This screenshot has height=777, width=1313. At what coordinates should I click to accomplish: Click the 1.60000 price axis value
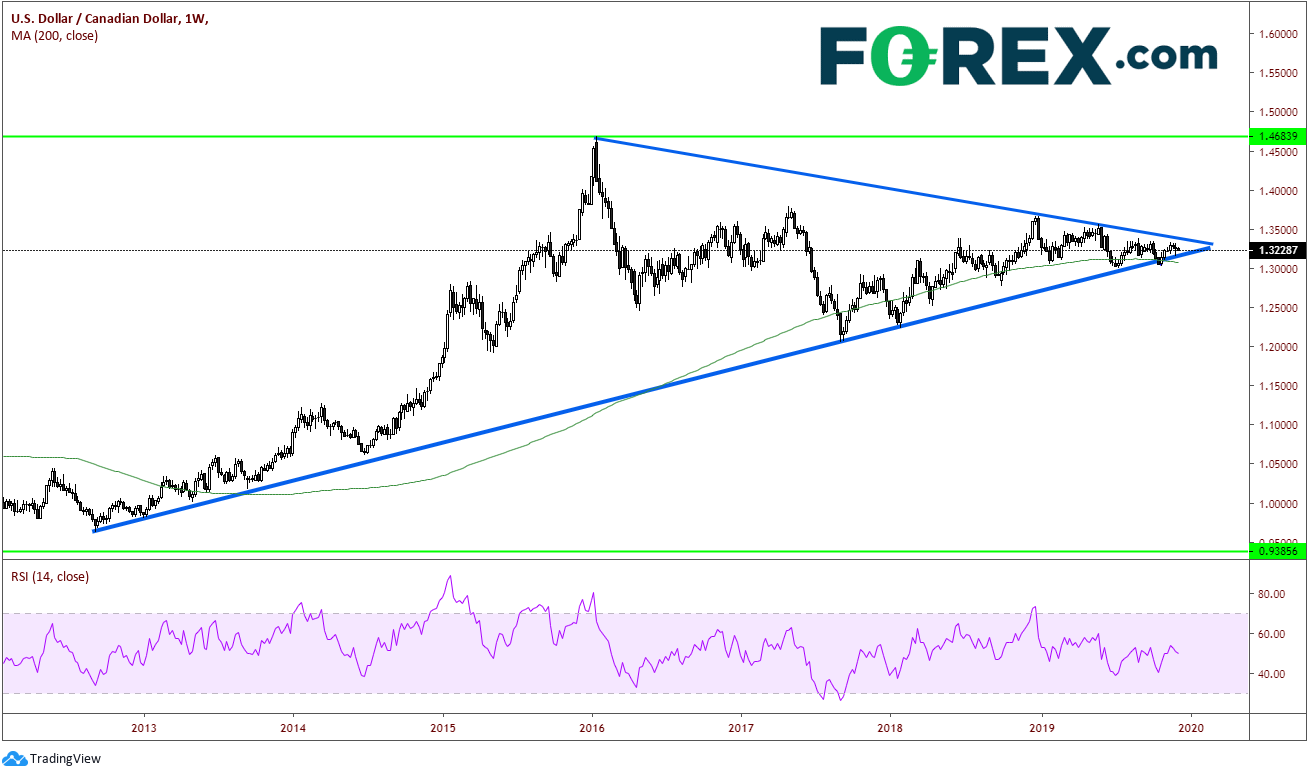click(x=1280, y=34)
